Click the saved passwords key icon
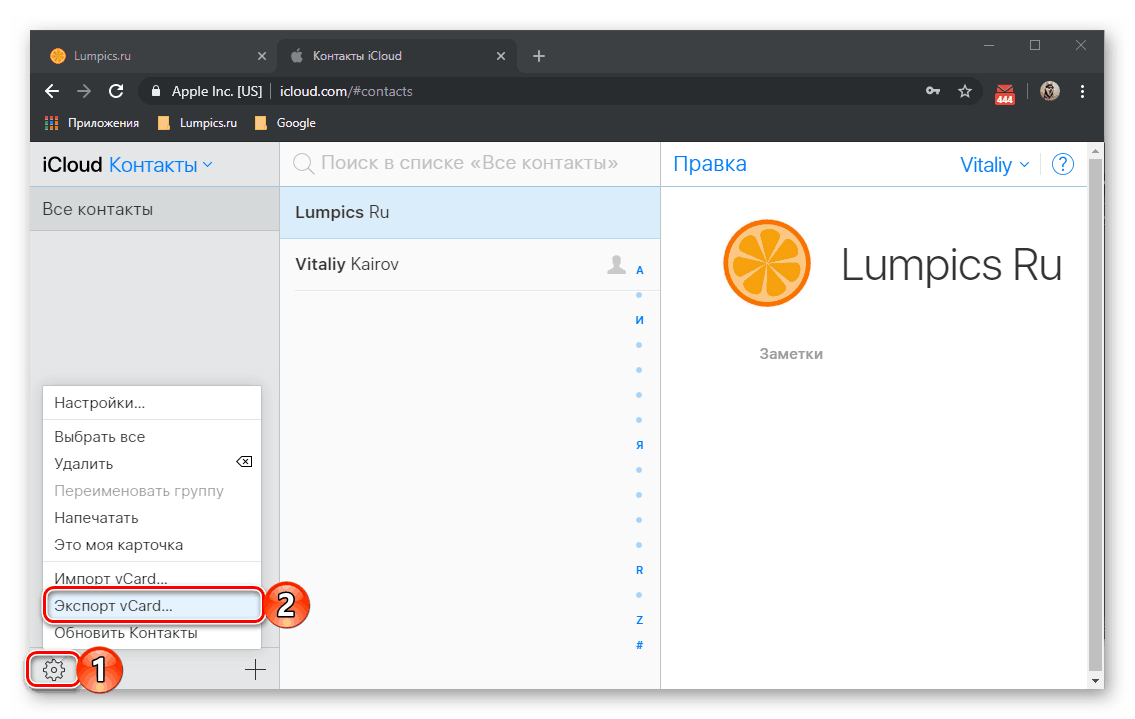The height and width of the screenshot is (719, 1135). [932, 91]
